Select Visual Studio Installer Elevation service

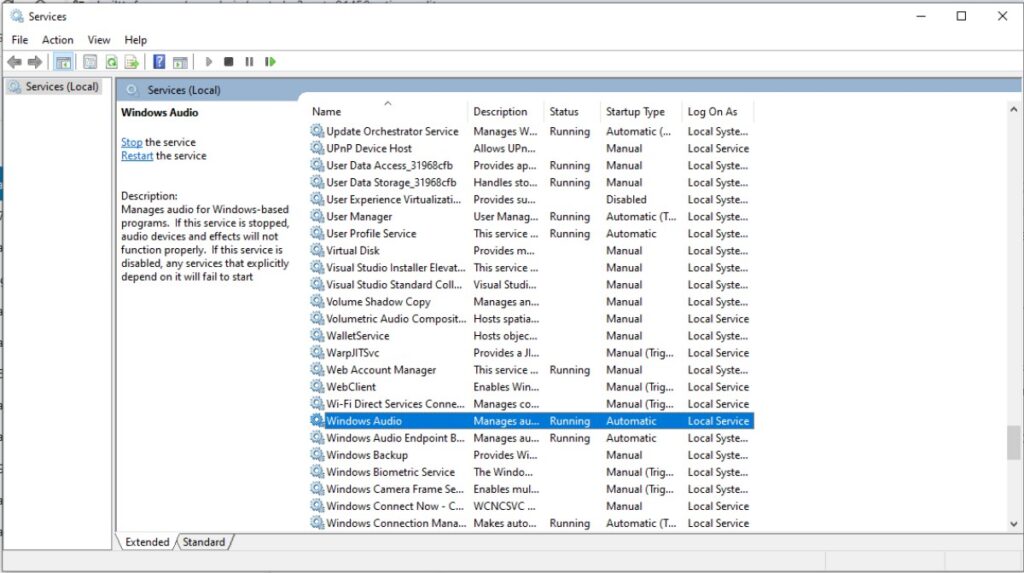pyautogui.click(x=531, y=267)
